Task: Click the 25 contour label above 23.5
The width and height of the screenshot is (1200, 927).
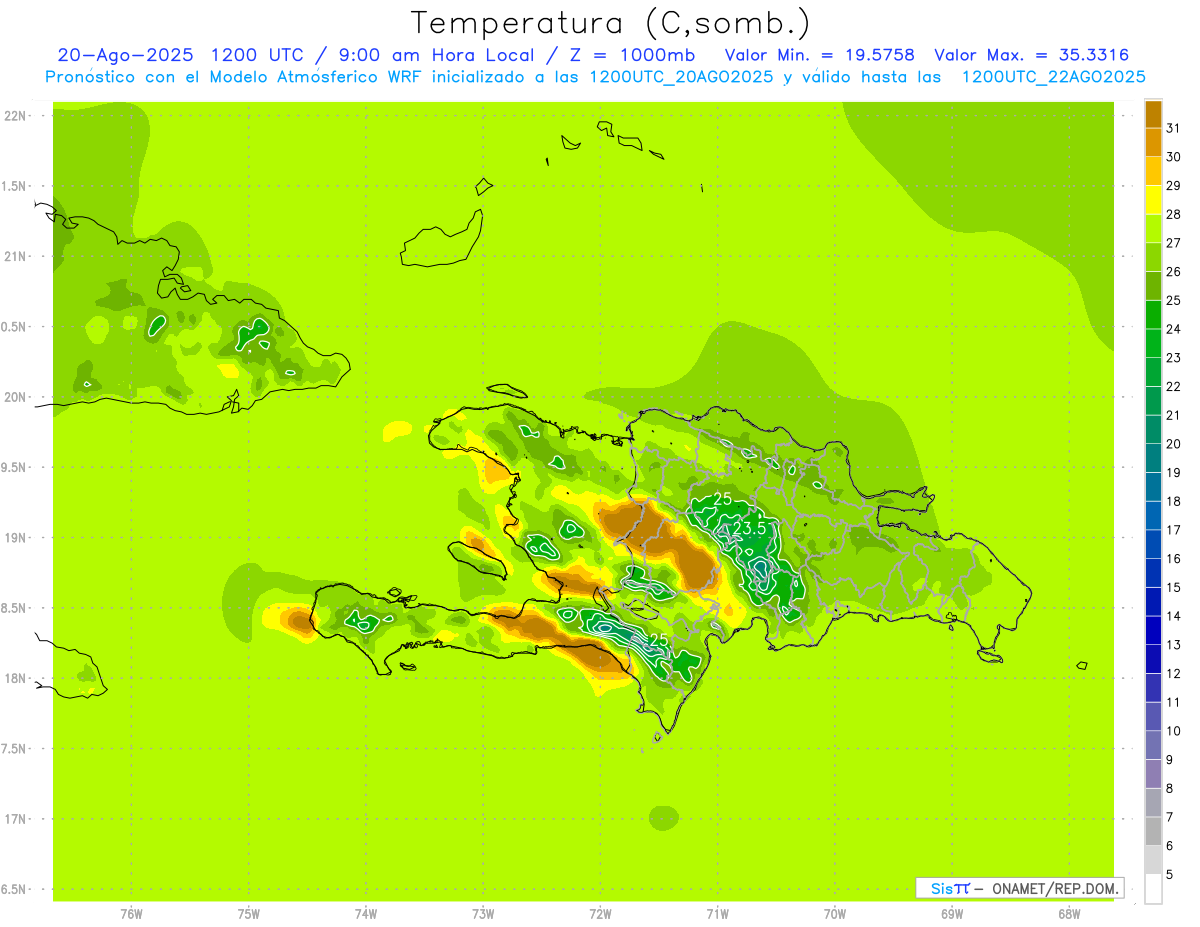Action: [723, 499]
